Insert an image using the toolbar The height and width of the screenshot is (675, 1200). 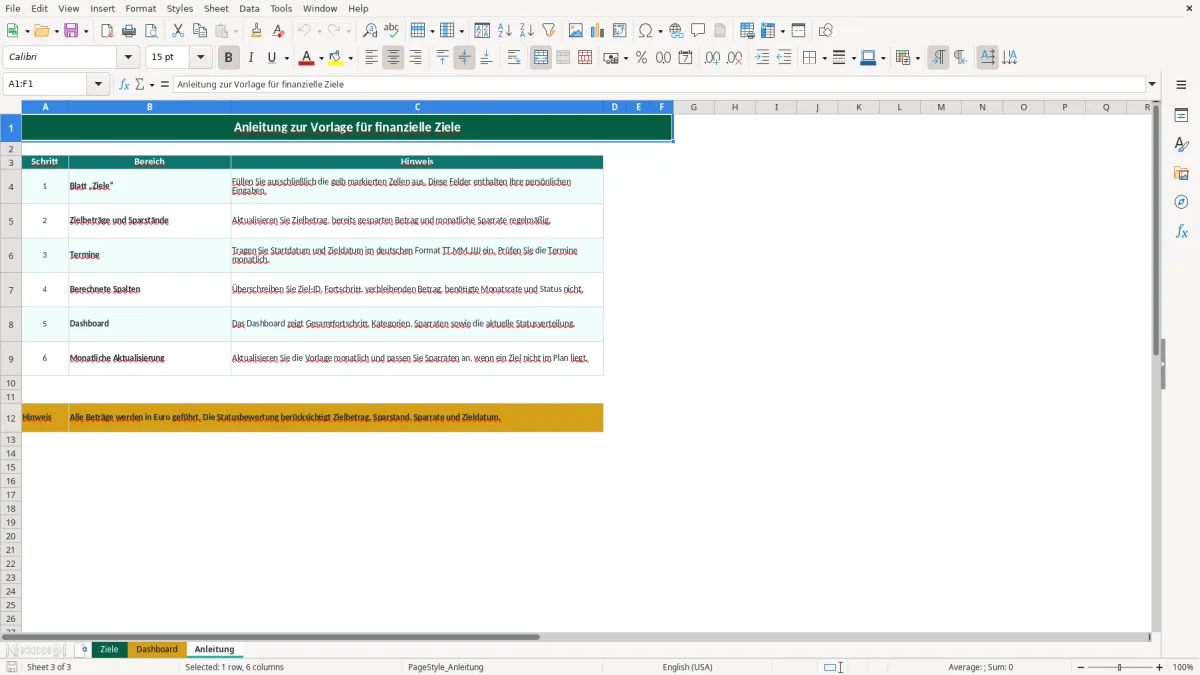pyautogui.click(x=576, y=31)
